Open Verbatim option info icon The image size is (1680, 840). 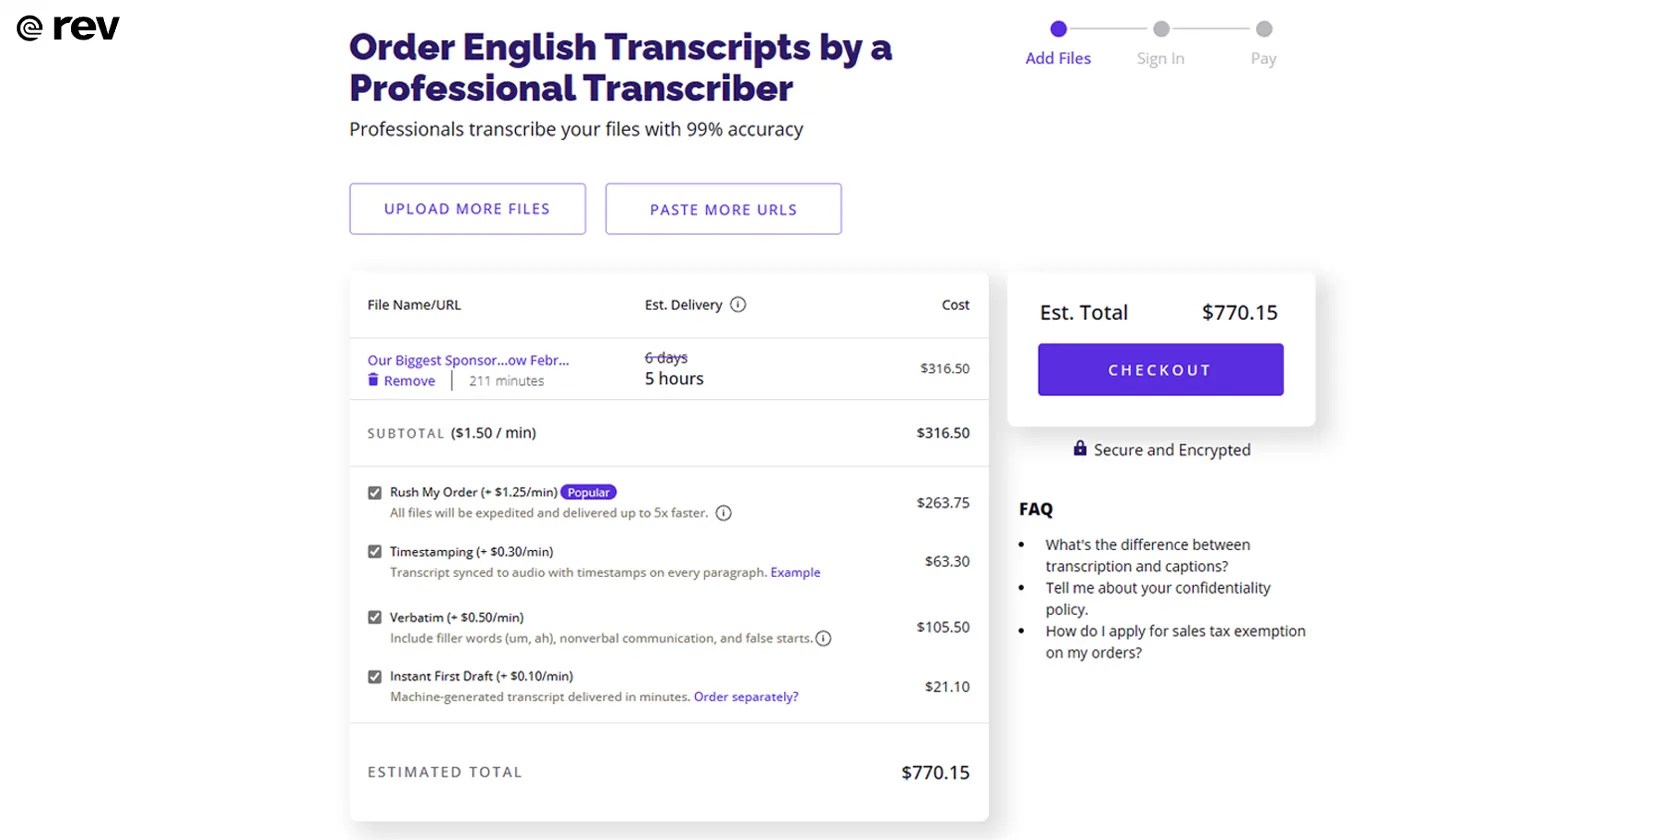coord(824,638)
